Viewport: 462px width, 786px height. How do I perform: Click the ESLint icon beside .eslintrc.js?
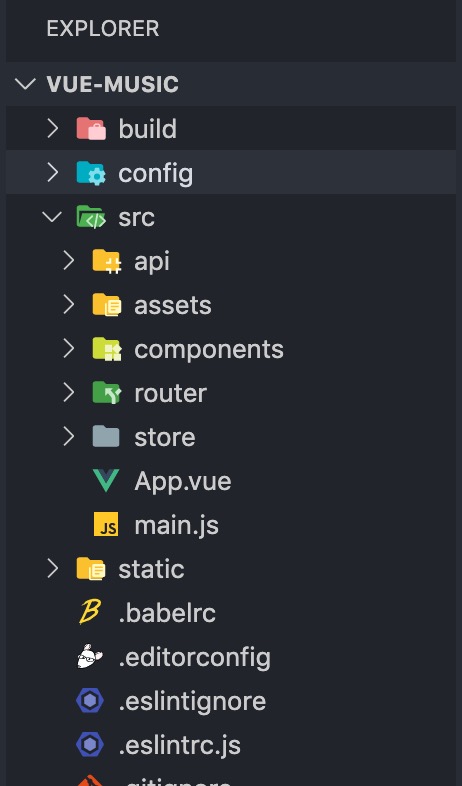tap(90, 744)
